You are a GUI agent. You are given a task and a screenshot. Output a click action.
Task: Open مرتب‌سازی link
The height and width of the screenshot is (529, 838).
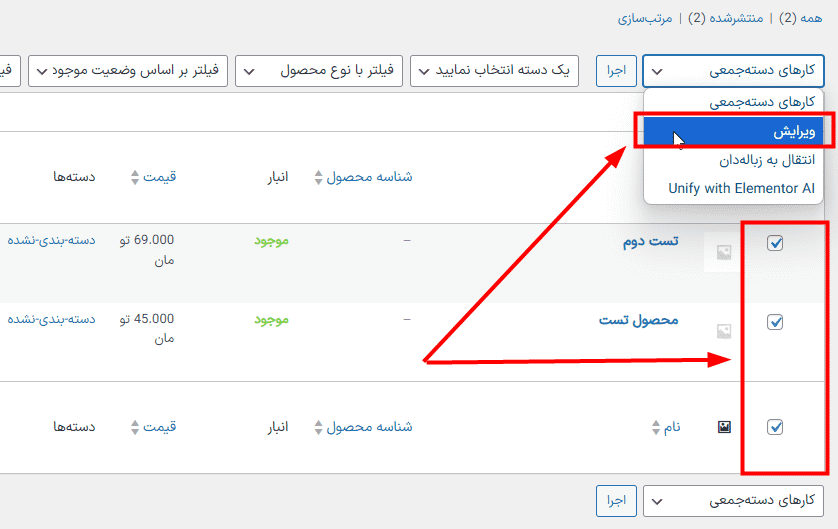click(645, 18)
